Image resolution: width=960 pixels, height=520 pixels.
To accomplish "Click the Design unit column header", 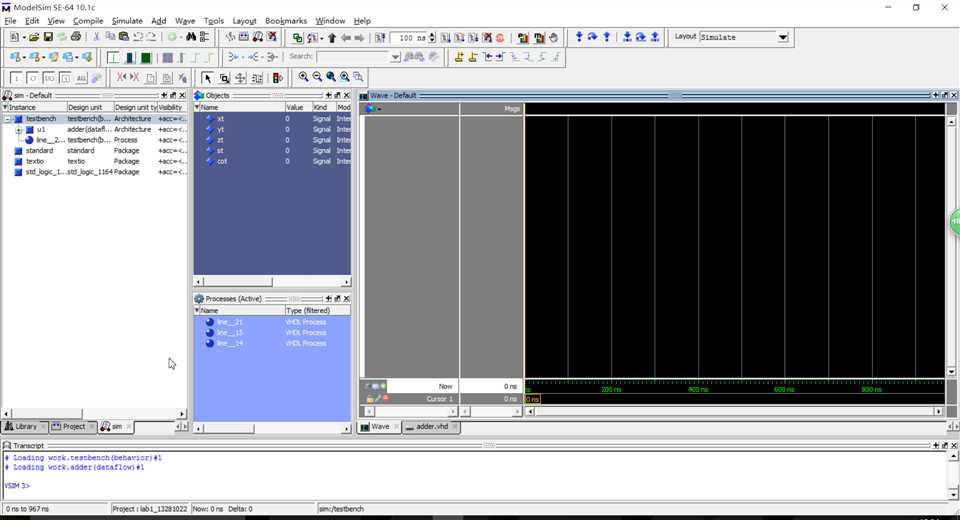I will click(x=89, y=107).
